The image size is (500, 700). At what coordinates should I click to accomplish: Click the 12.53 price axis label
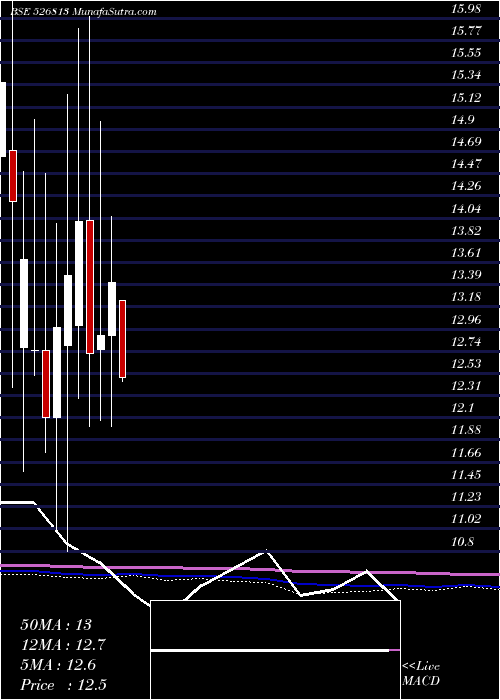466,364
